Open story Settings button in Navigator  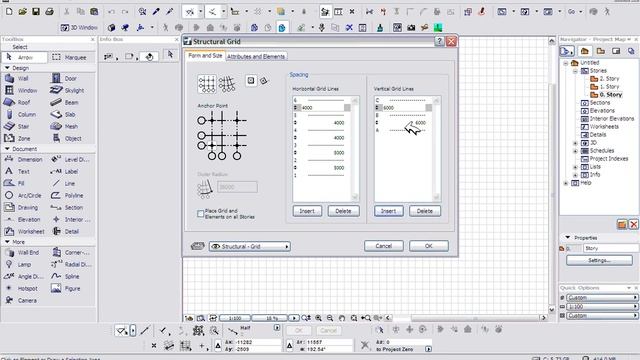599,260
